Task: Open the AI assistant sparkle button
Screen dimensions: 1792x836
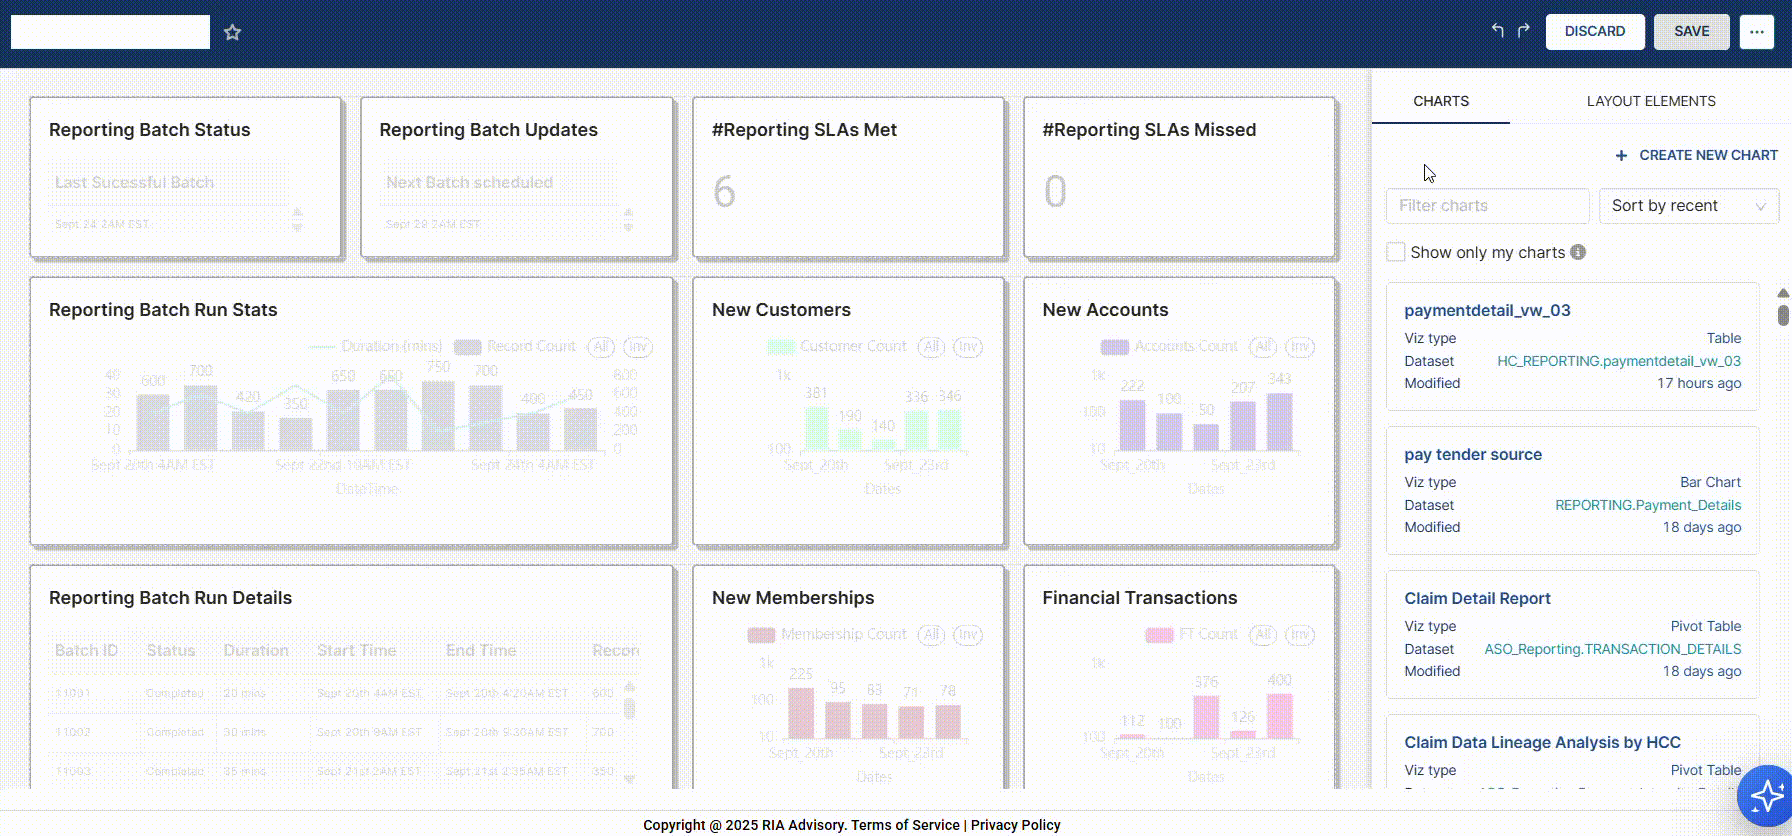Action: [x=1765, y=796]
